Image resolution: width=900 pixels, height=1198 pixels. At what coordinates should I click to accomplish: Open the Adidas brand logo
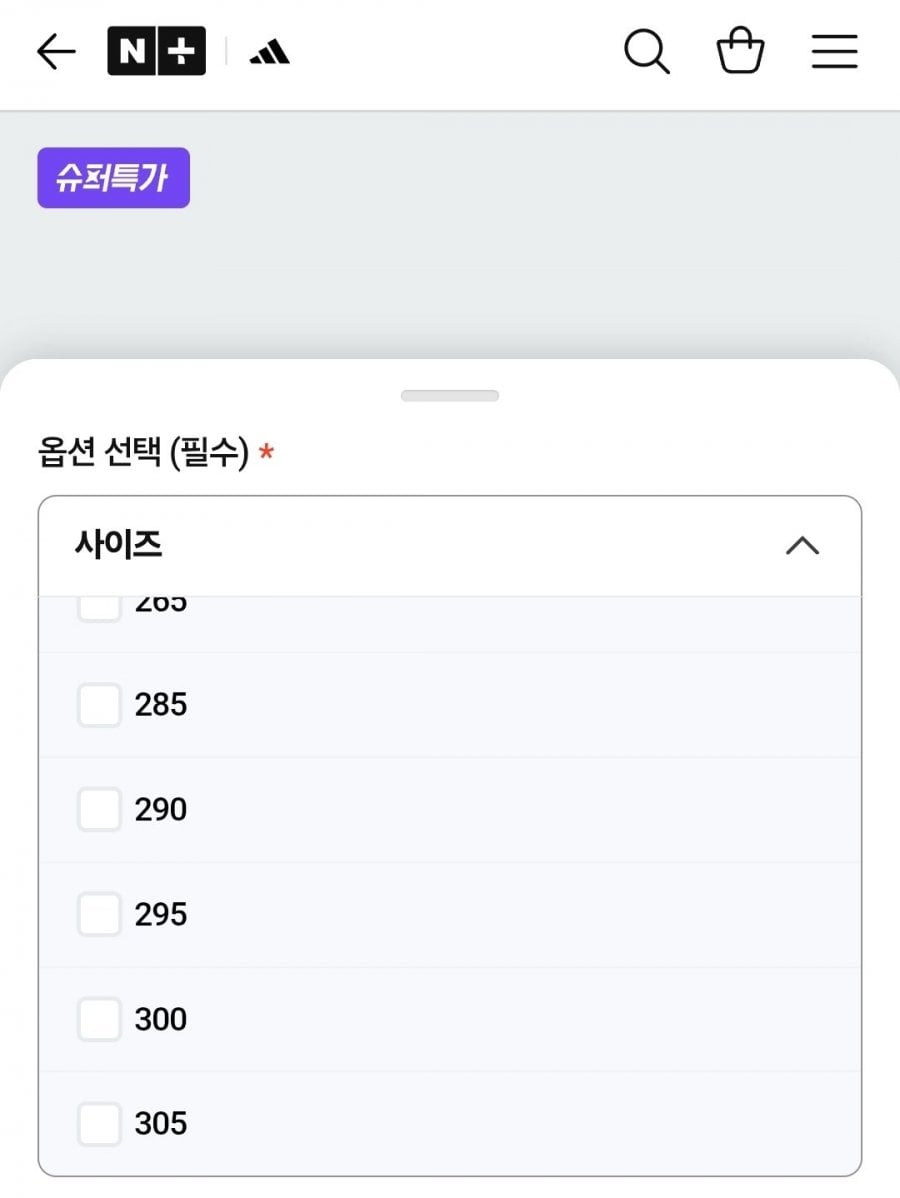click(270, 53)
